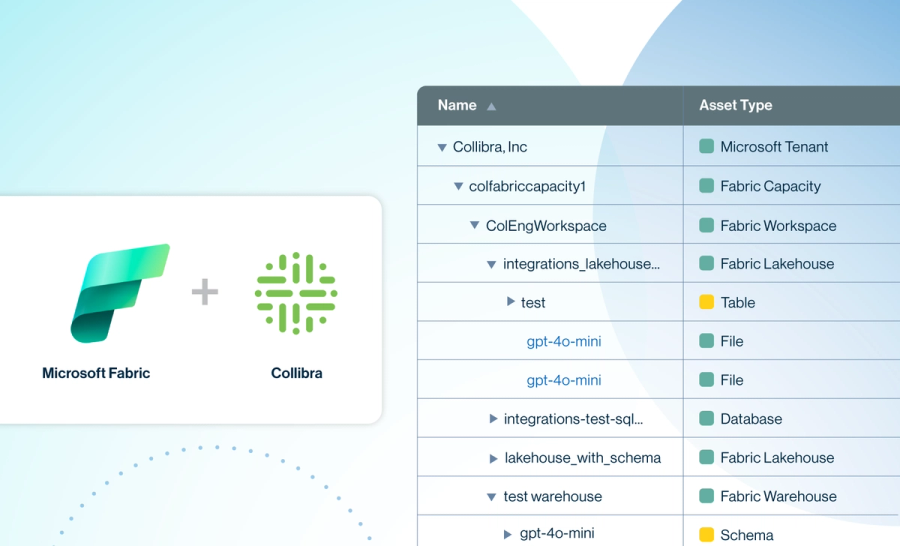
Task: Select the ColEngWorkspace row name
Action: point(546,226)
